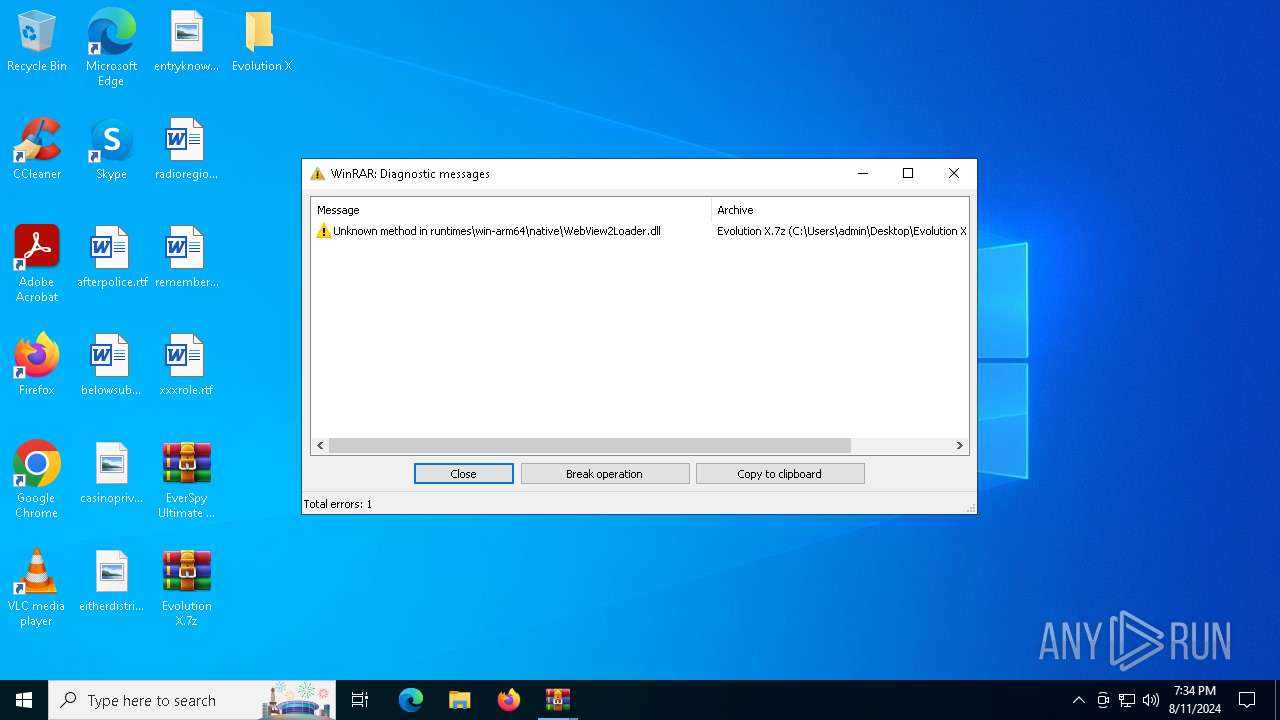
Task: Select the eitherdistri image file icon
Action: tap(111, 582)
